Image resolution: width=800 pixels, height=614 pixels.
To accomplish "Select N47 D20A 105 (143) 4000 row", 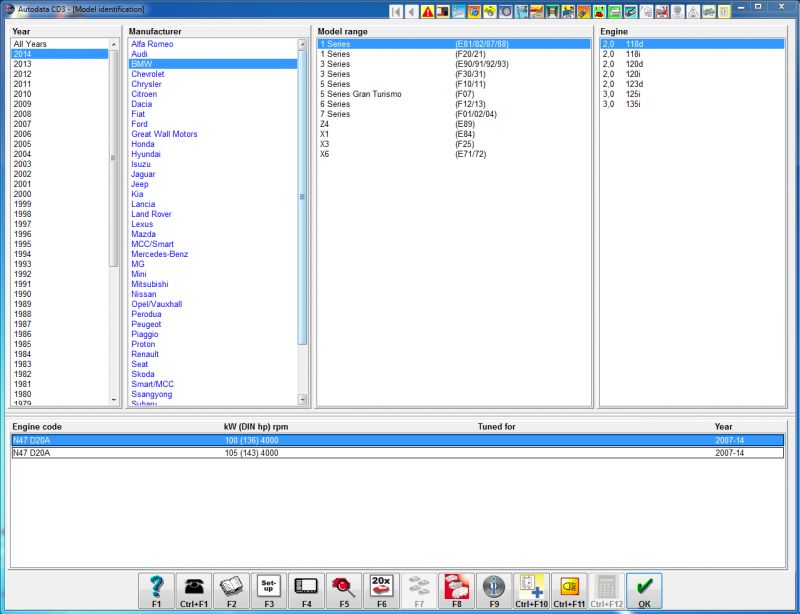I will pyautogui.click(x=397, y=453).
